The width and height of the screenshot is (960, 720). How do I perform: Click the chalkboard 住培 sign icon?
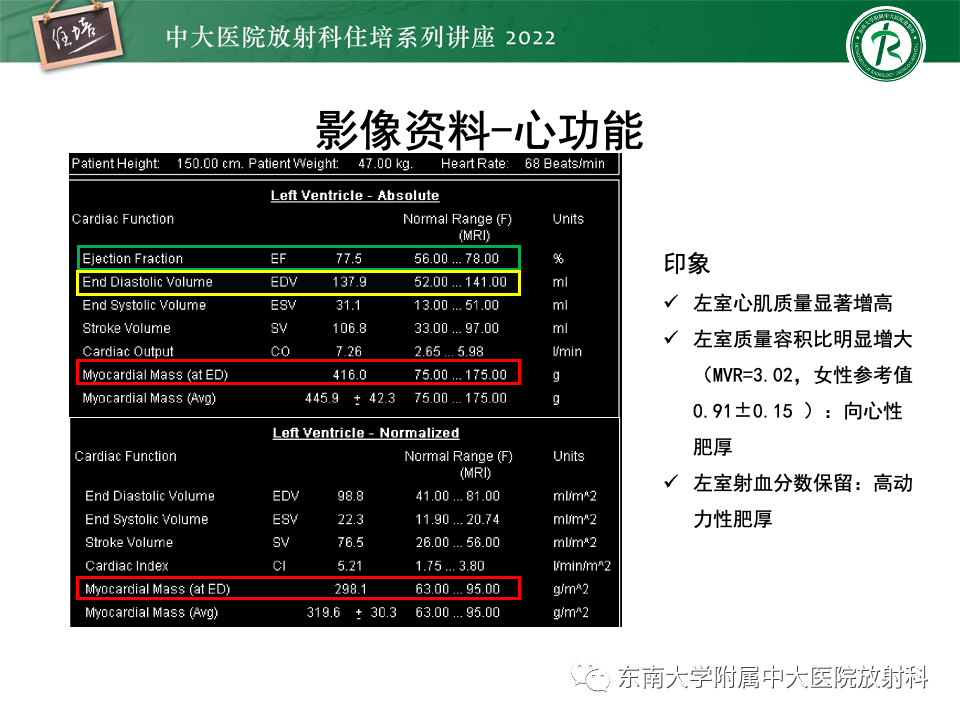77,35
